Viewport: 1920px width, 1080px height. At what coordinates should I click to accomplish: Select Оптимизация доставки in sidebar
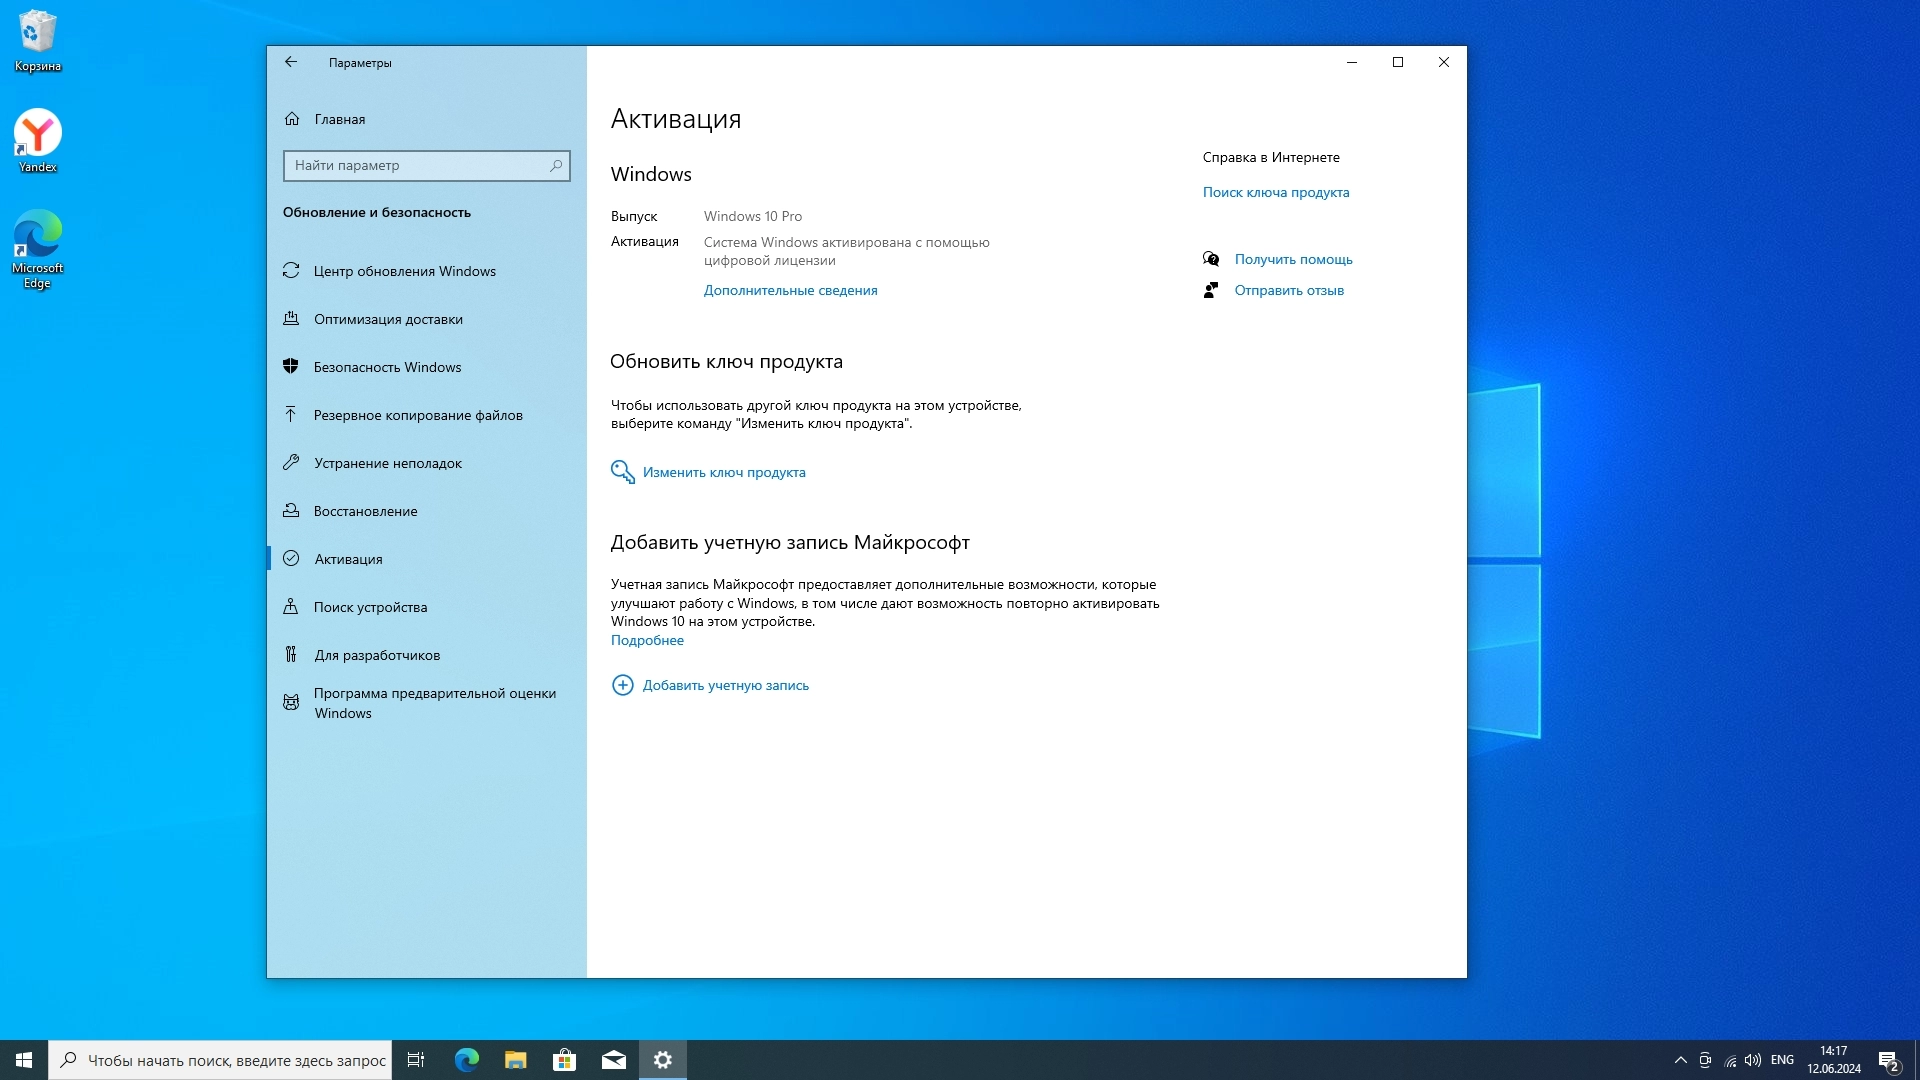388,319
